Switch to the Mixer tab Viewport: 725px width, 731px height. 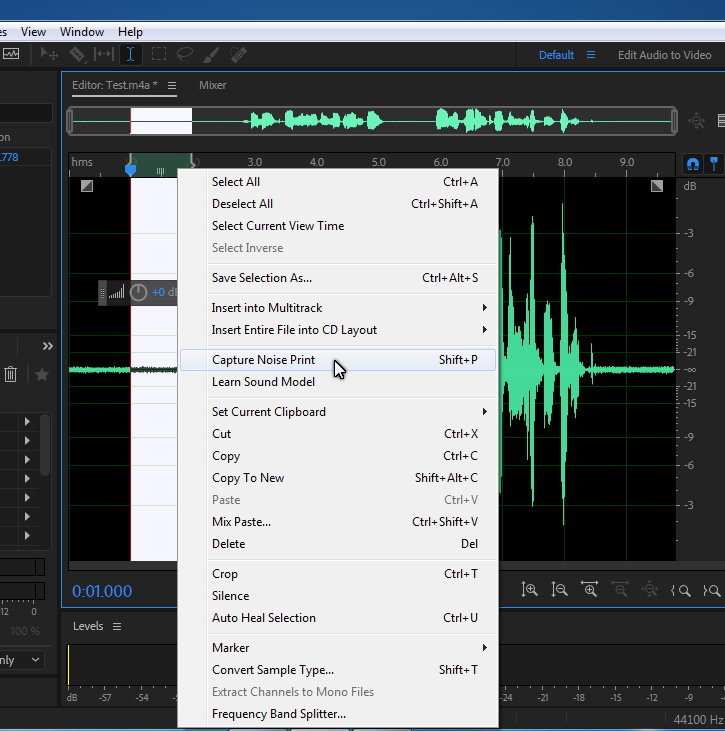pos(213,86)
